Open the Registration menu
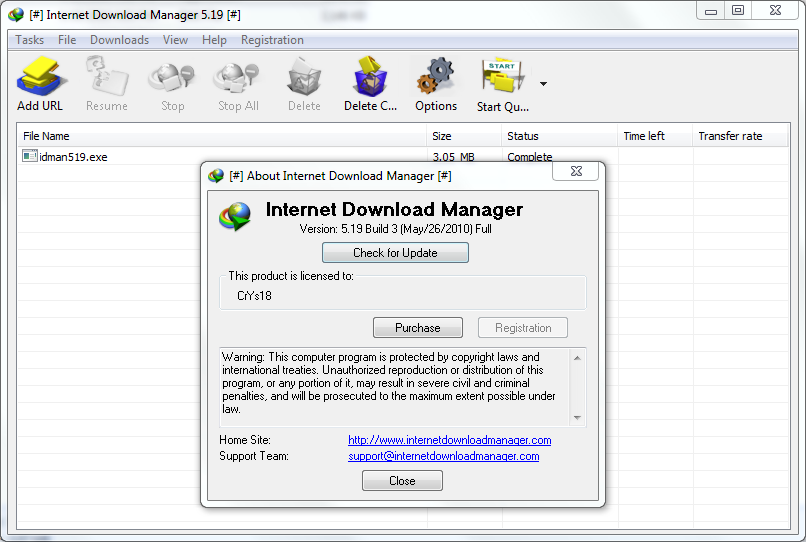The image size is (806, 542). click(x=272, y=40)
